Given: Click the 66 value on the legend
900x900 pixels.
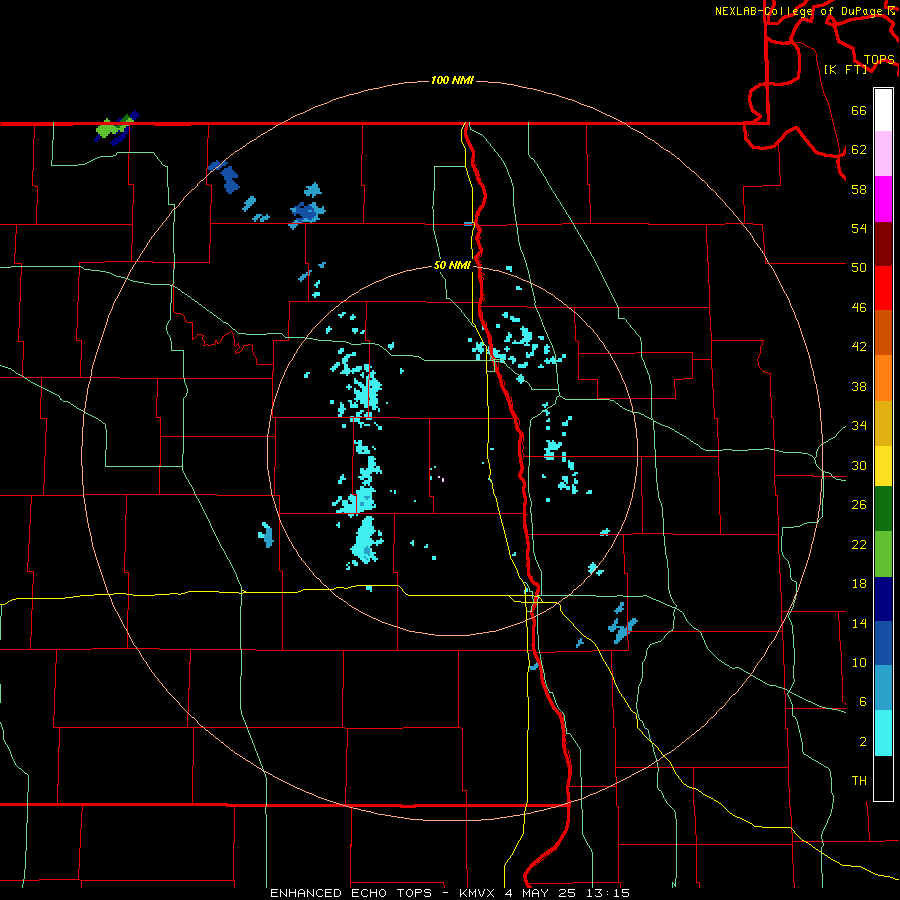Looking at the screenshot, I should pos(859,110).
